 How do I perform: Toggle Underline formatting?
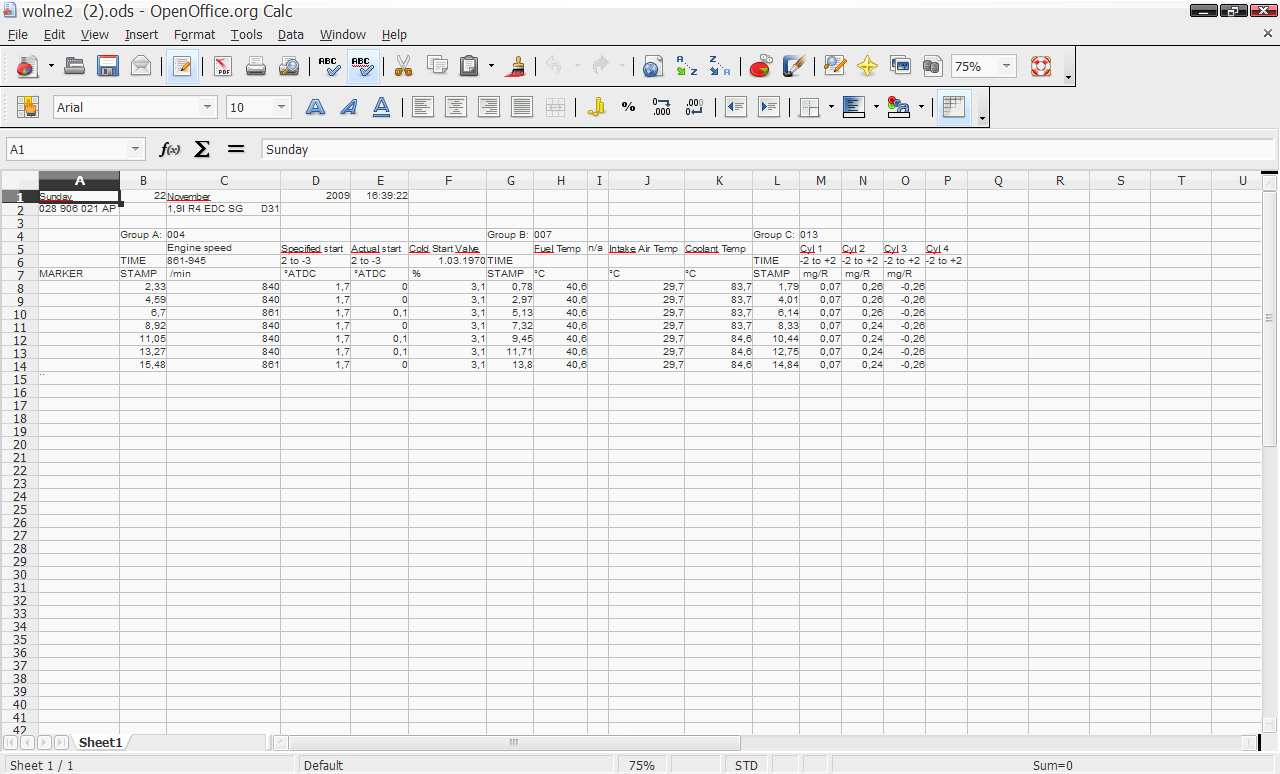pos(382,107)
